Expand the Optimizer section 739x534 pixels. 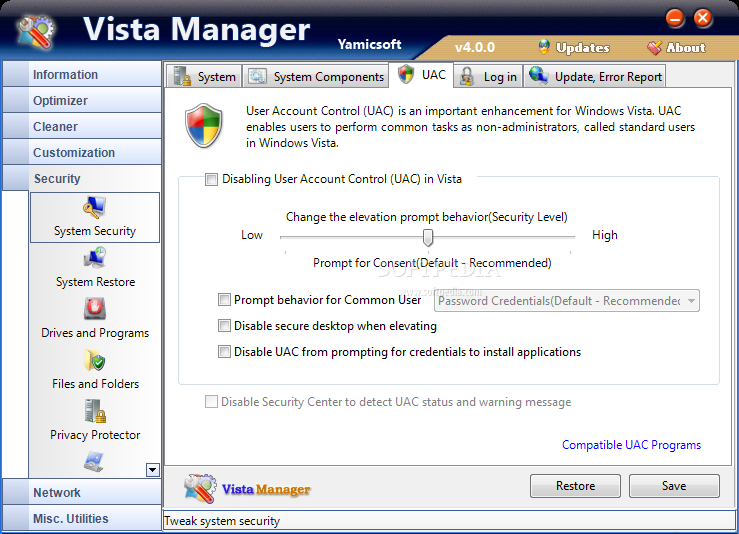click(82, 100)
